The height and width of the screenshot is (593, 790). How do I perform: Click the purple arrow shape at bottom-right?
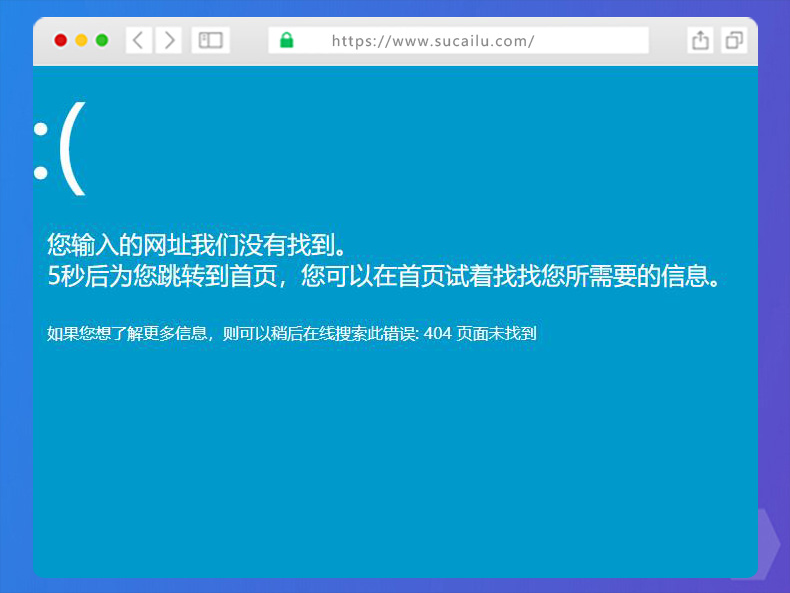point(768,543)
